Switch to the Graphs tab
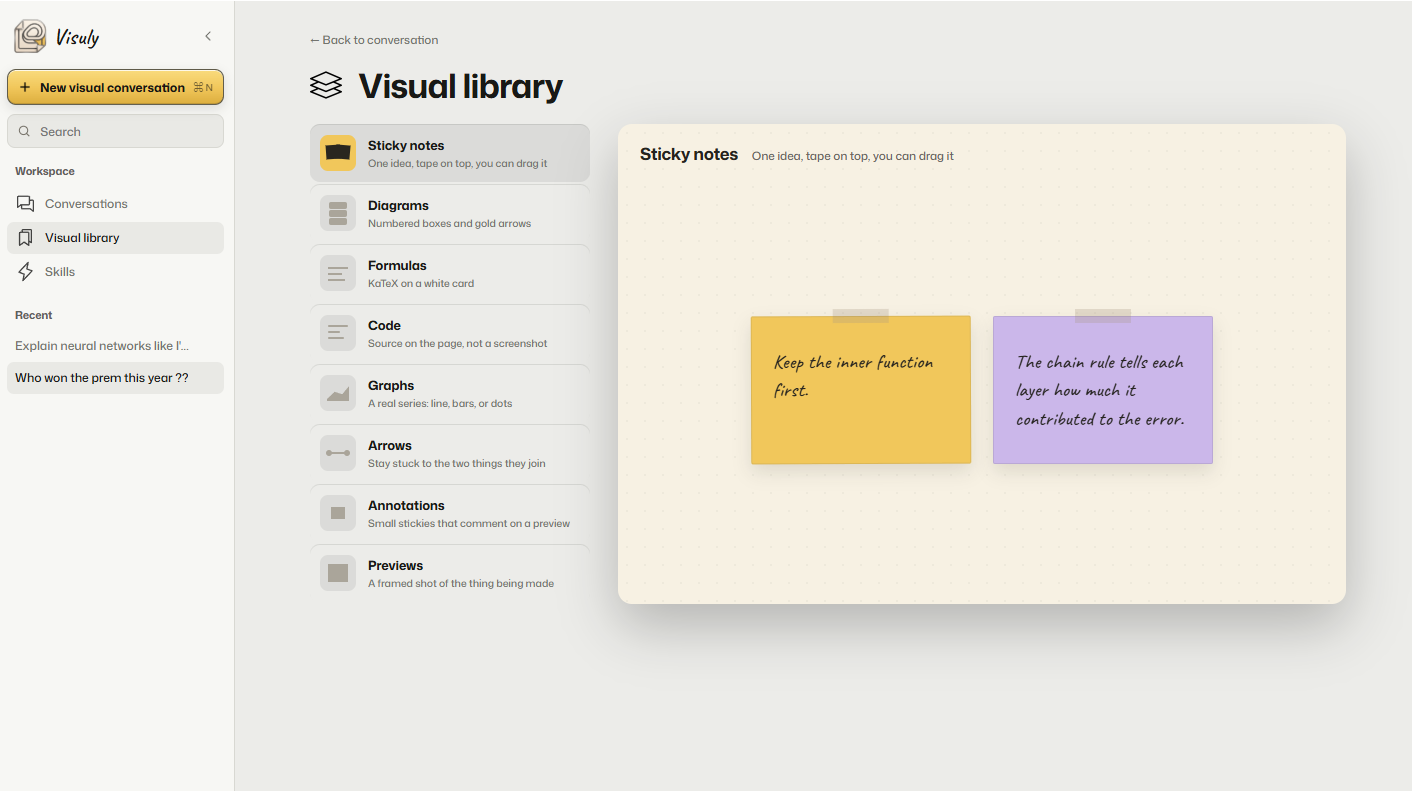The height and width of the screenshot is (791, 1412). 450,393
